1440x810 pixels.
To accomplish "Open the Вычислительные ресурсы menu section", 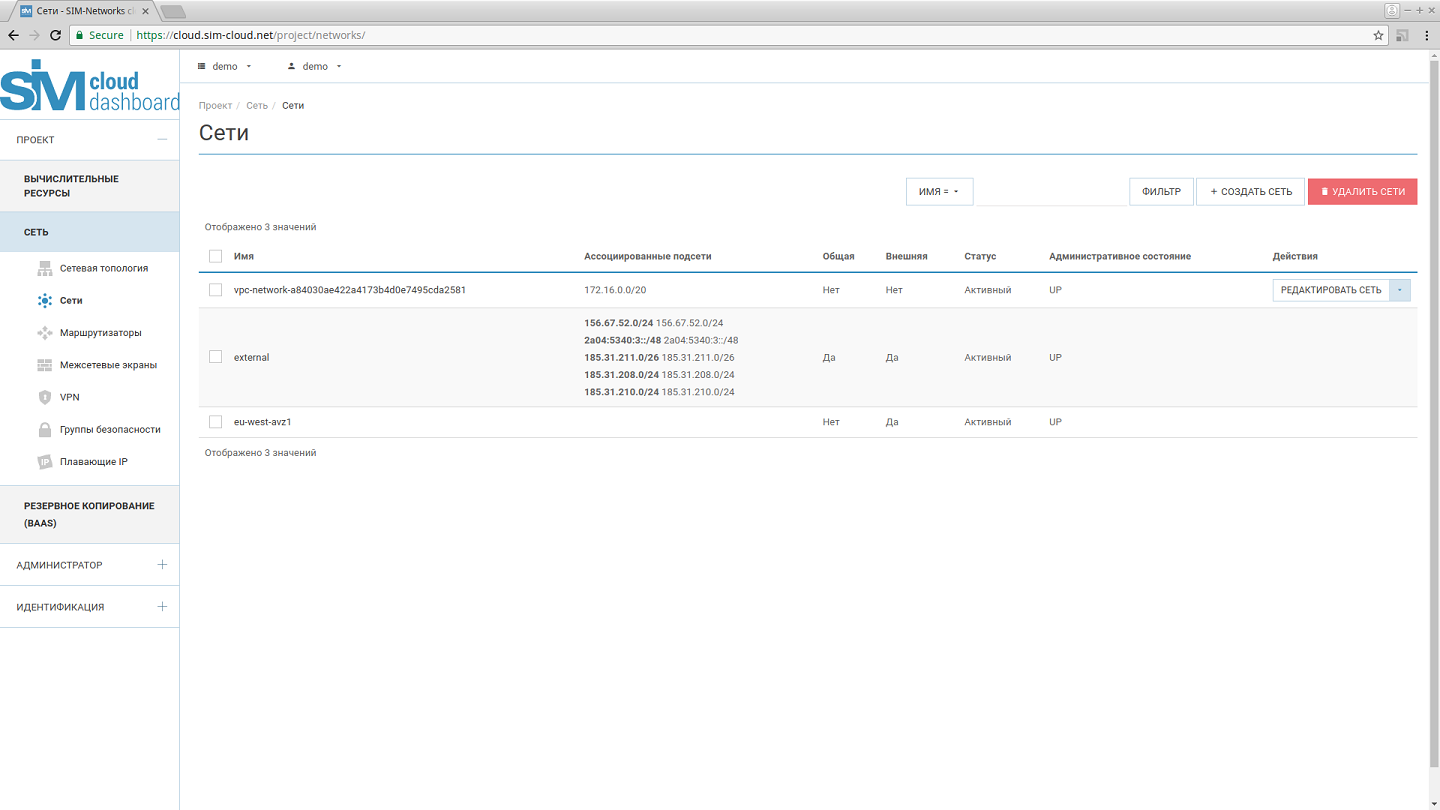I will coord(71,186).
